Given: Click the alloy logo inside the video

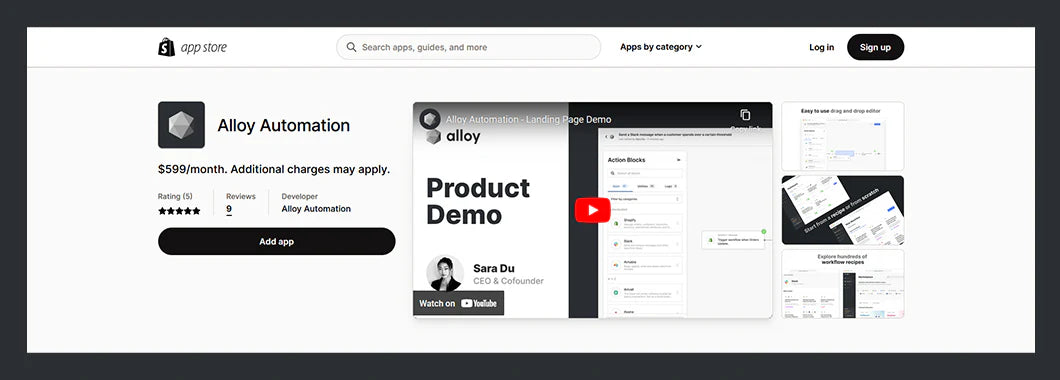Looking at the screenshot, I should point(453,136).
